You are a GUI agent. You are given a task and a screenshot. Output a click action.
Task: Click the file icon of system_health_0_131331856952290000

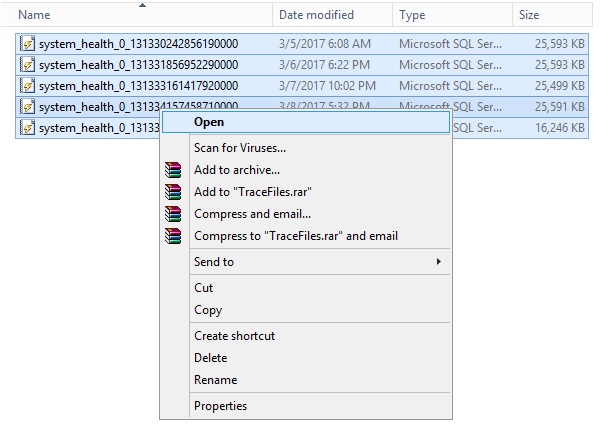(27, 65)
